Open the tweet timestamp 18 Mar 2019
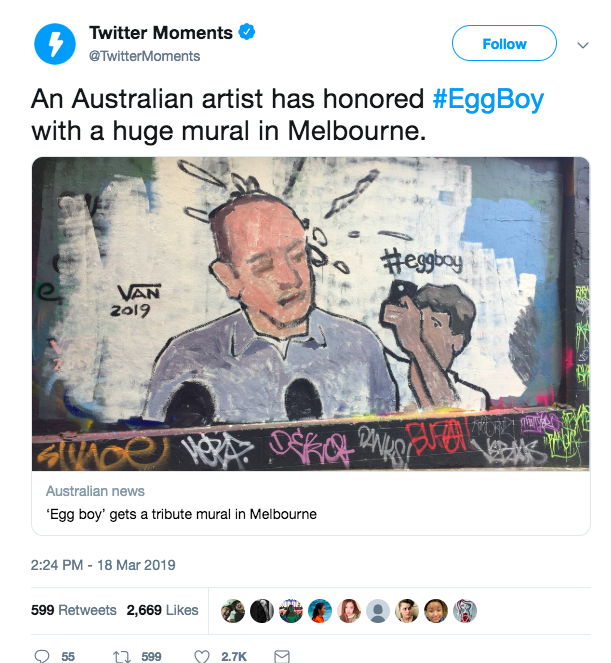The height and width of the screenshot is (663, 611). pos(103,565)
